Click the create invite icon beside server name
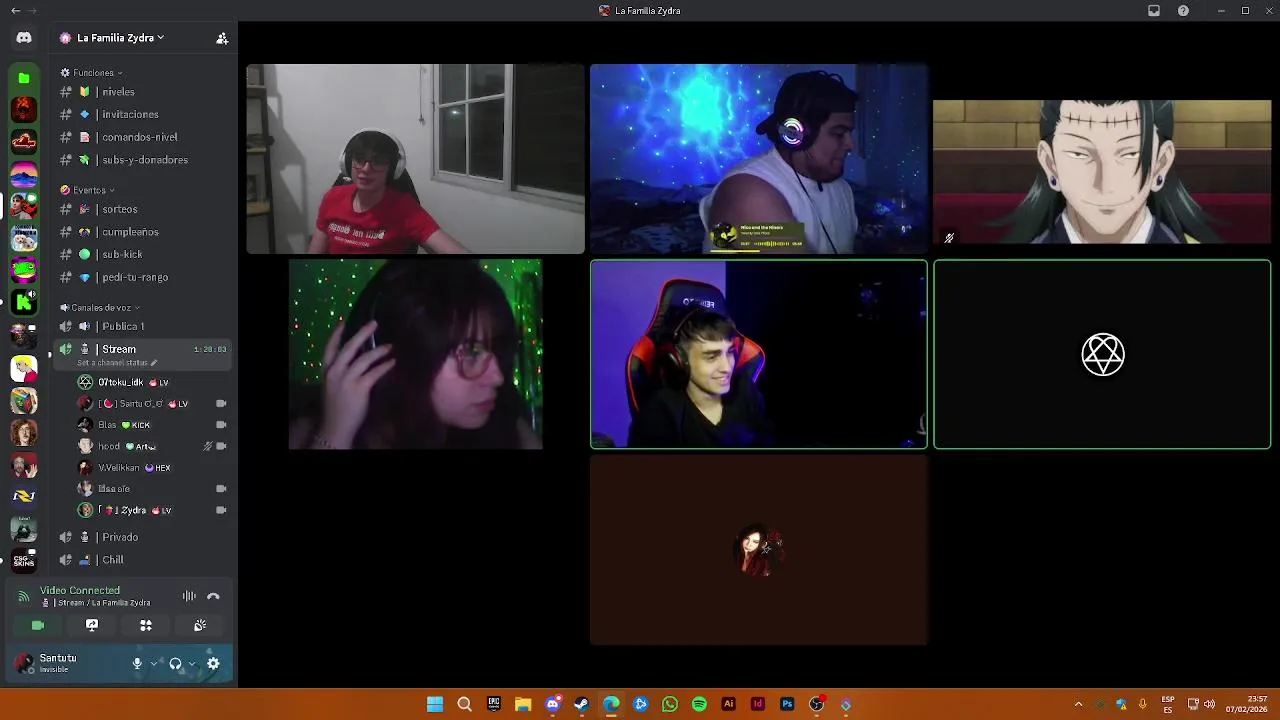Screen dimensions: 1280x720 [222, 38]
